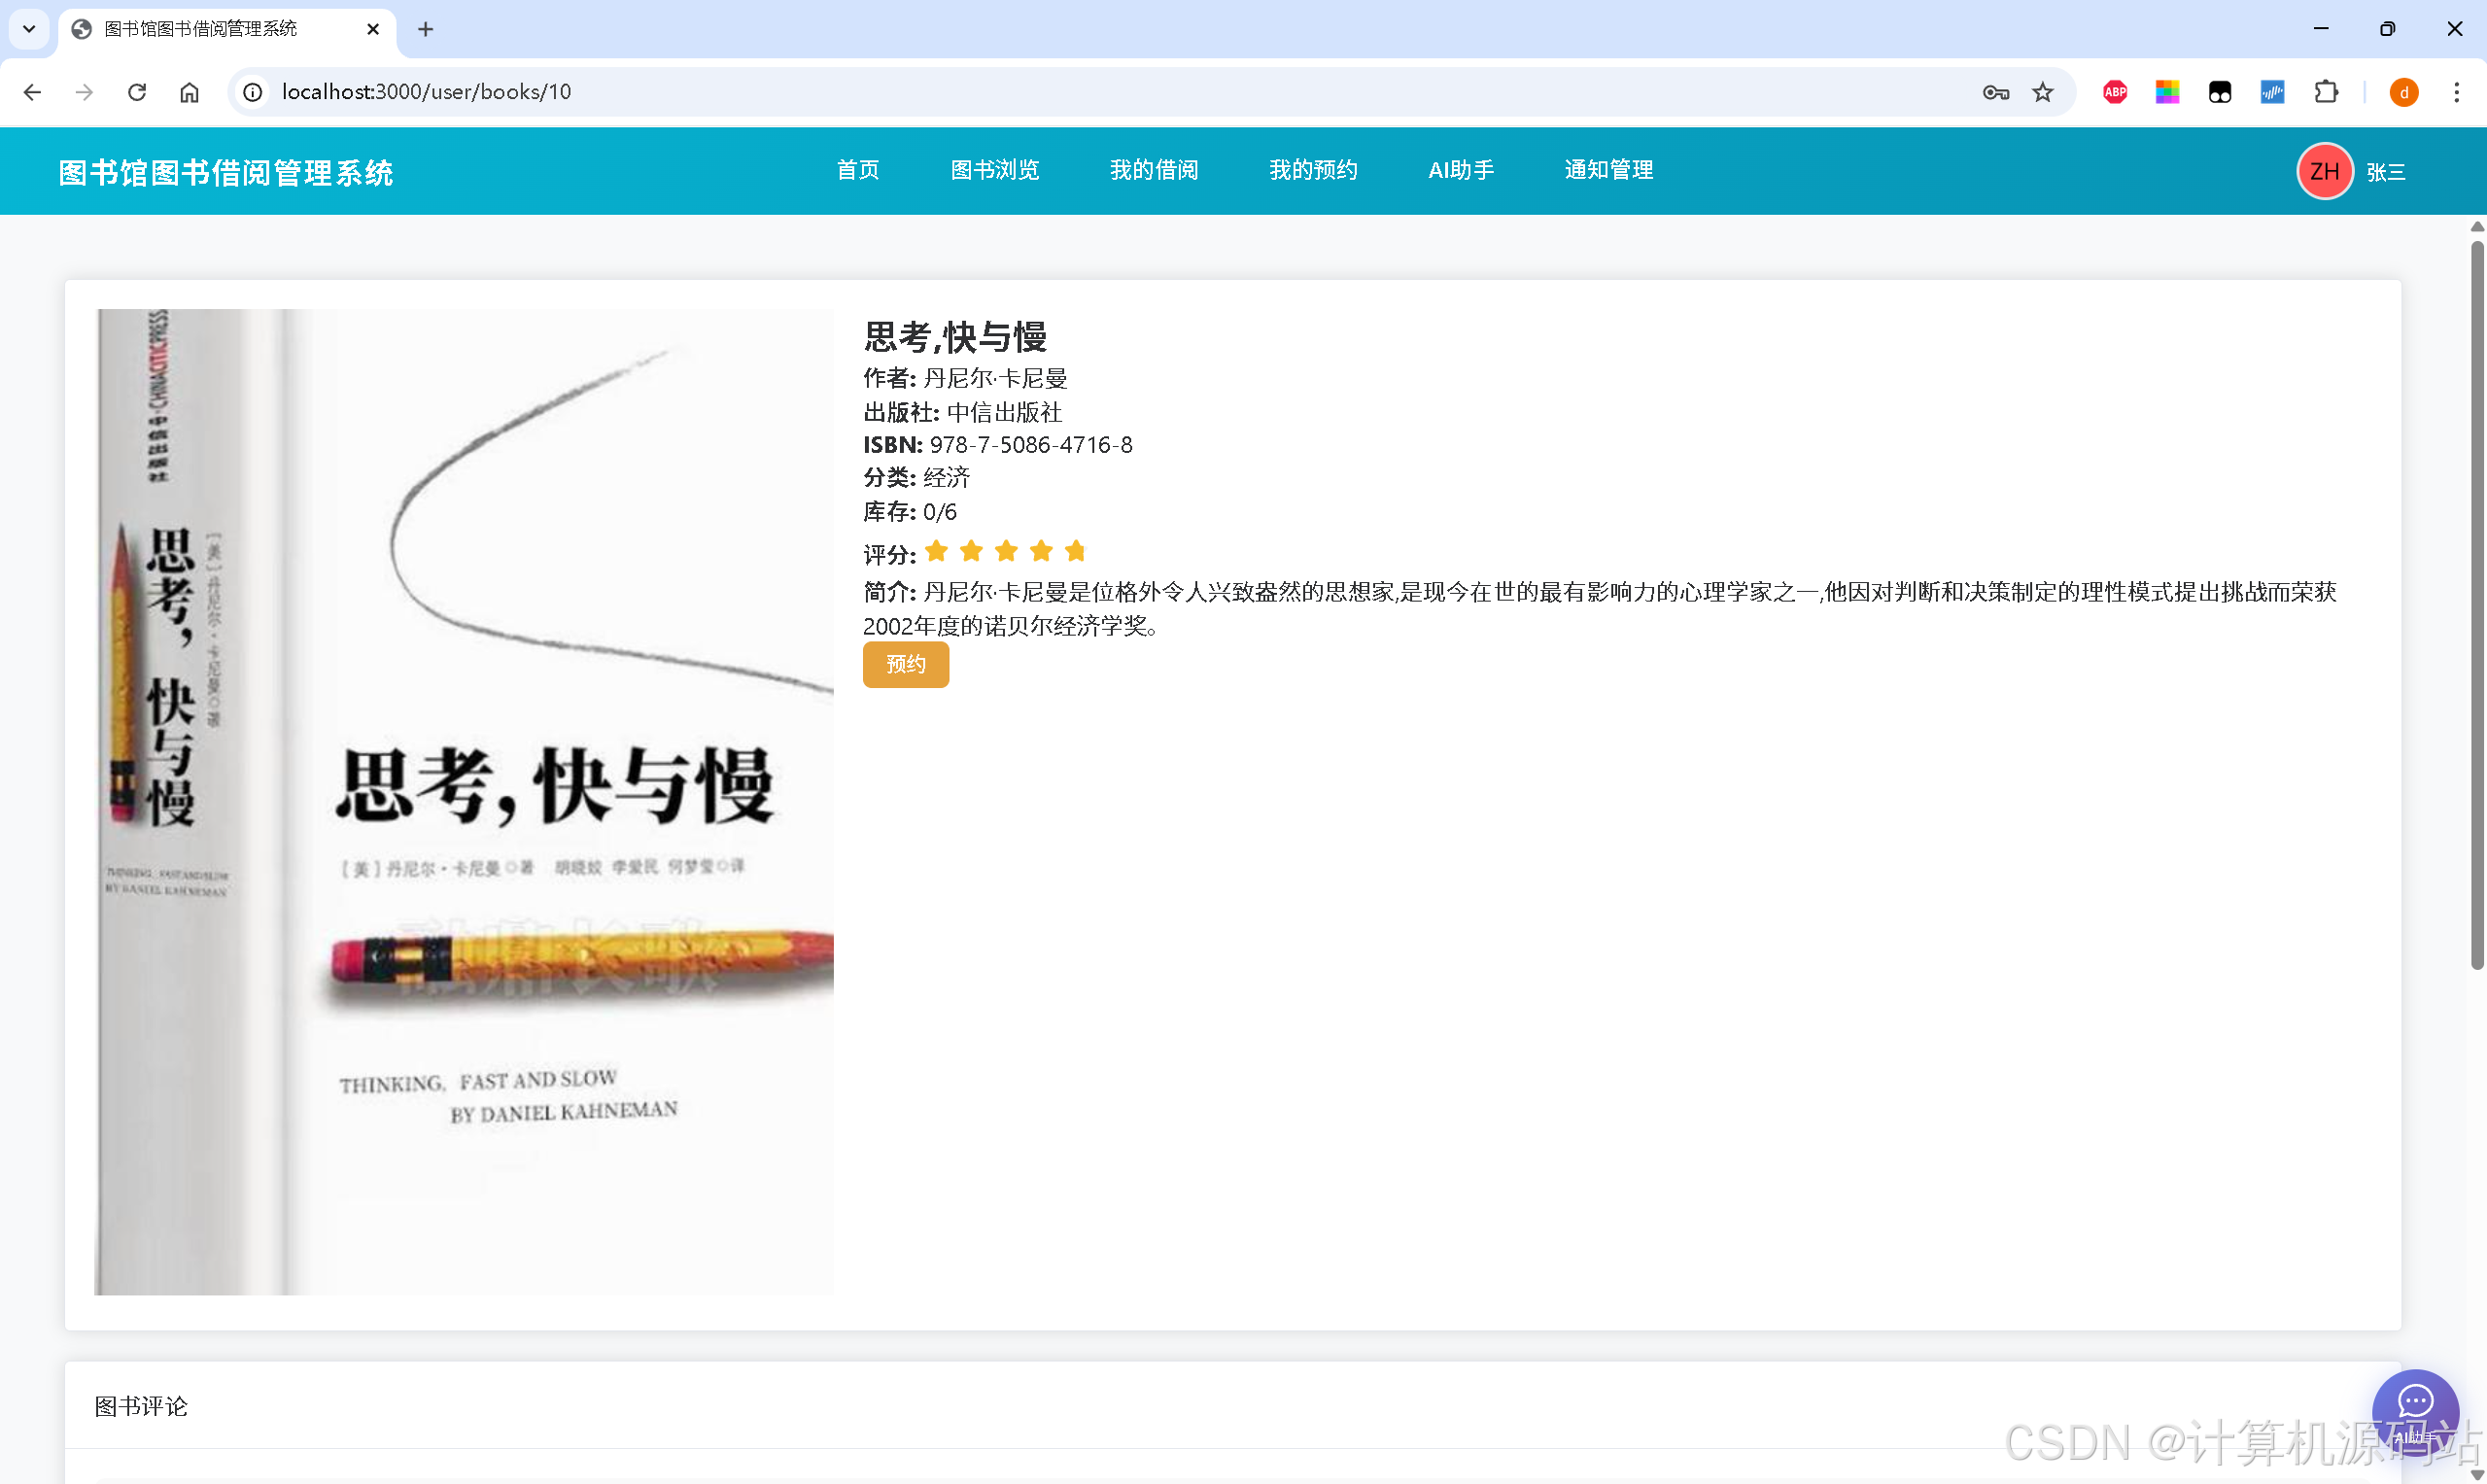Click the home icon in browser toolbar
The image size is (2487, 1484).
point(189,92)
